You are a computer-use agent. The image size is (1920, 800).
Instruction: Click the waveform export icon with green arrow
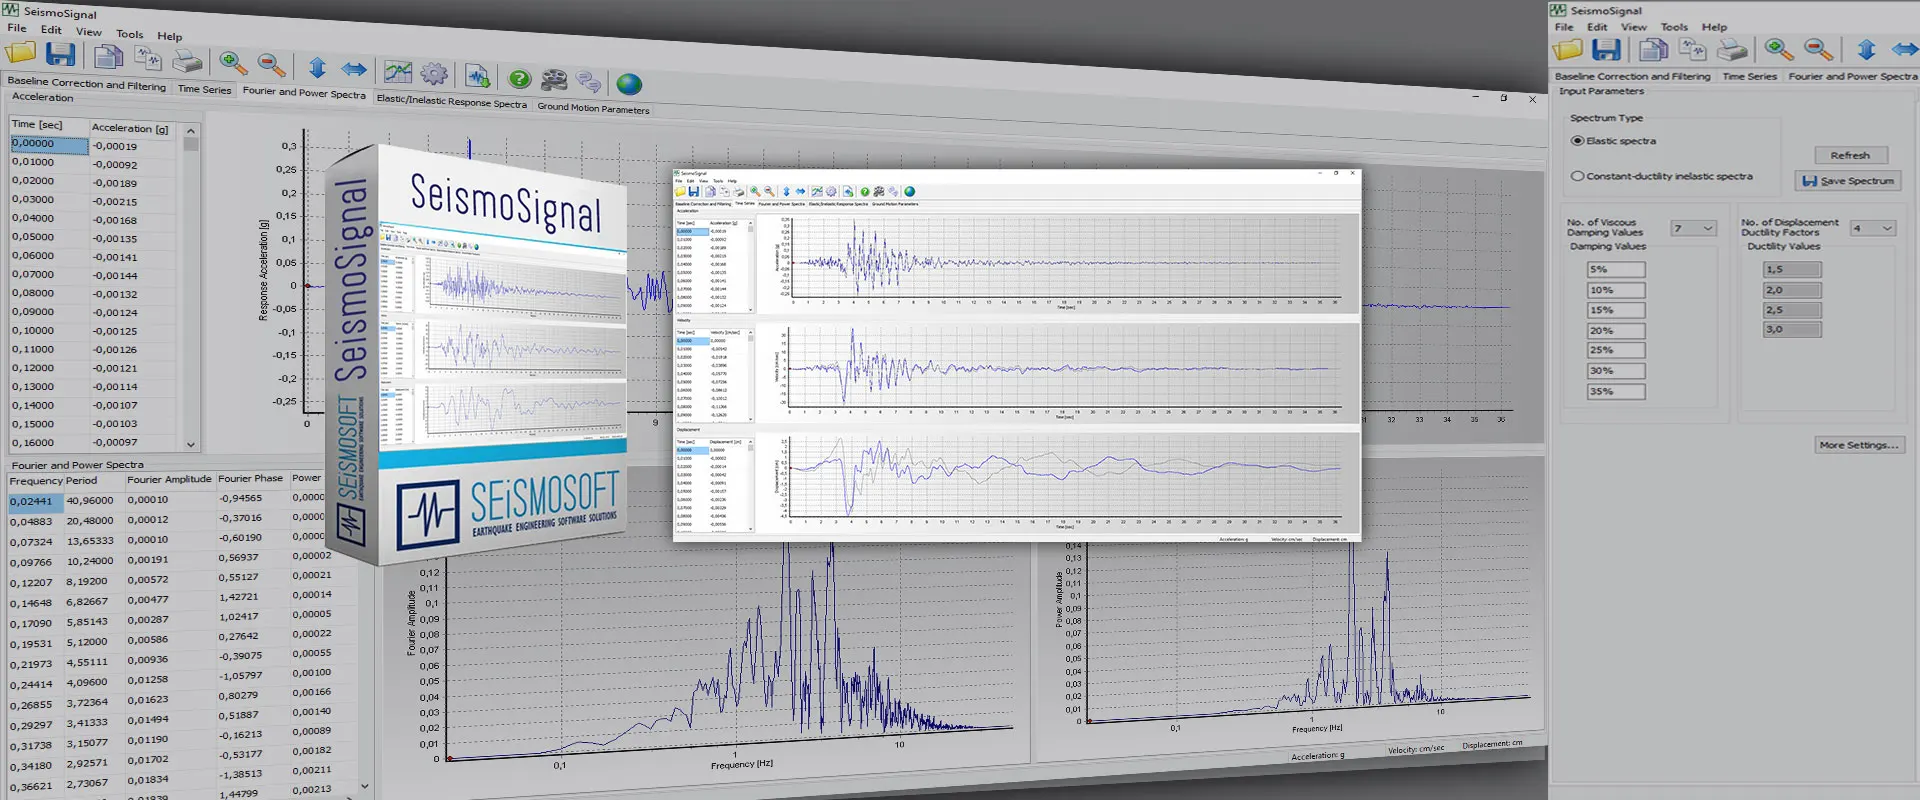tap(478, 75)
